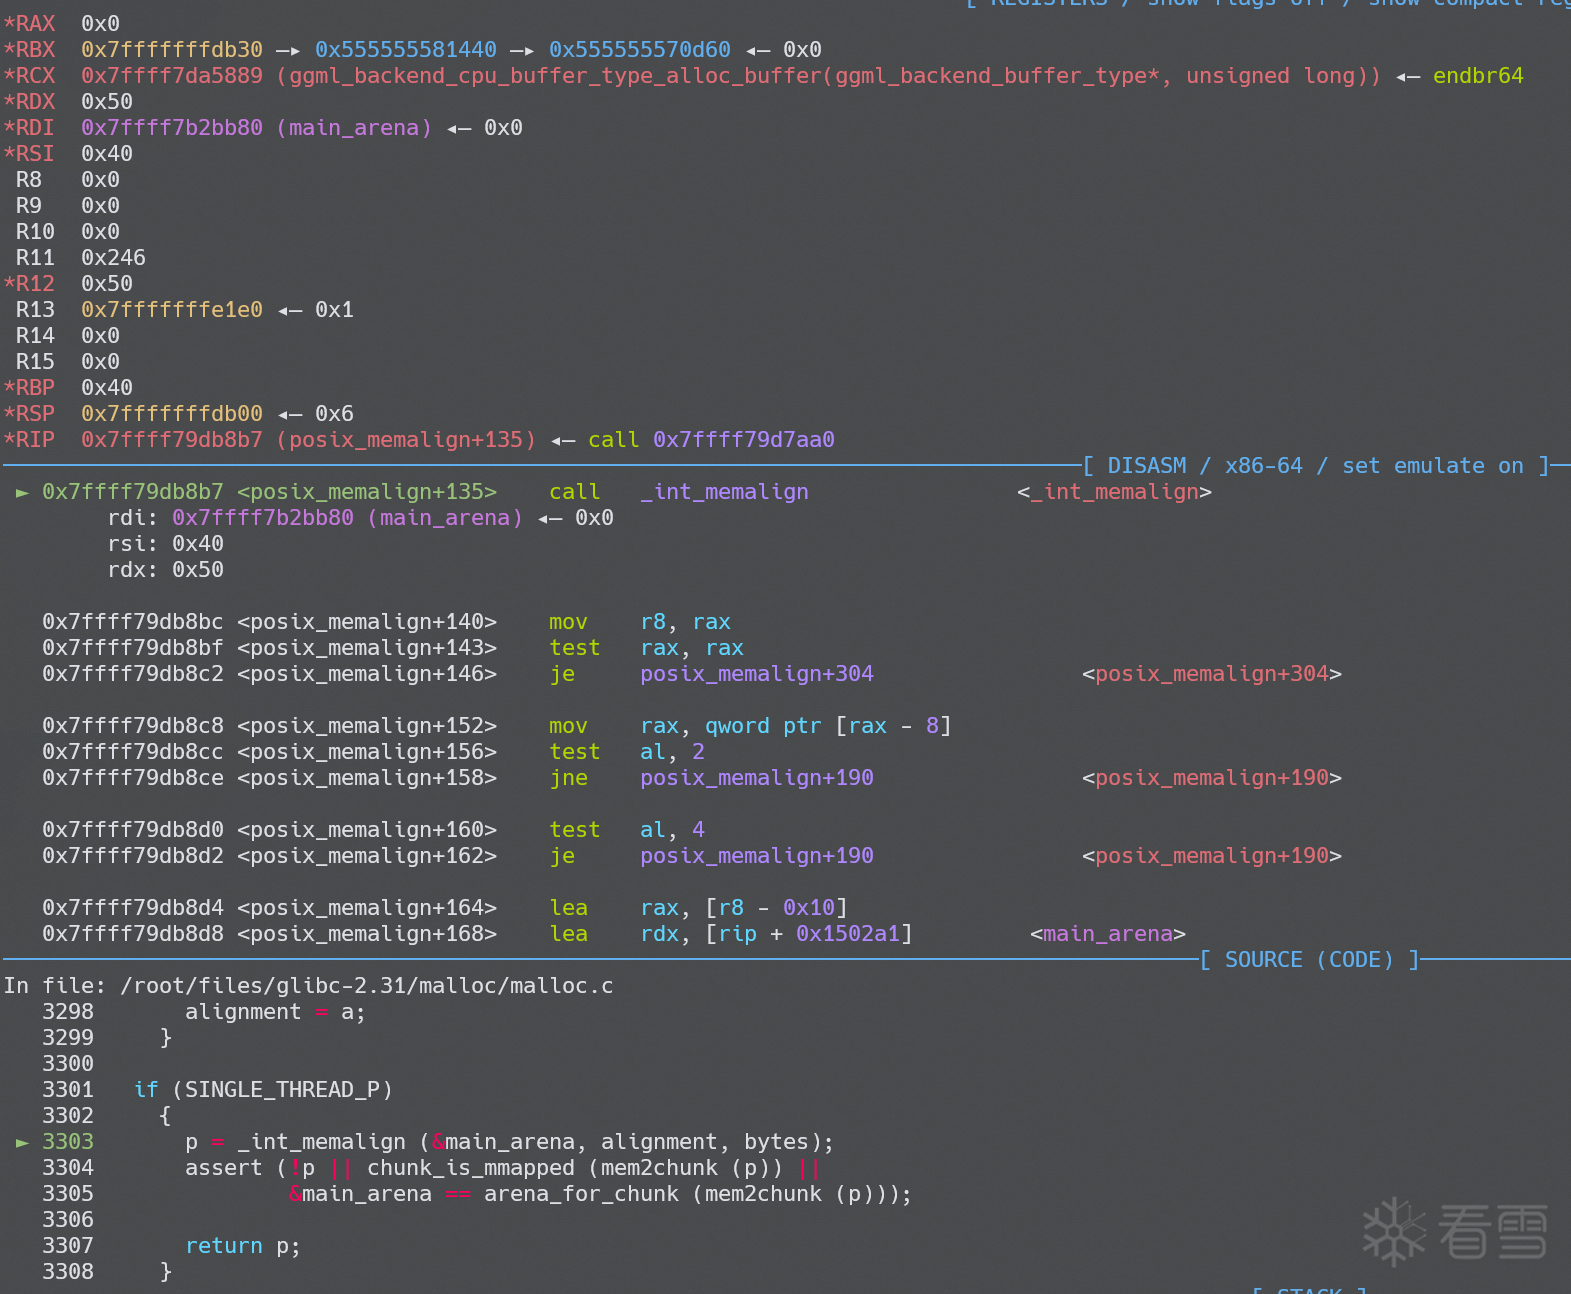Click the *RAX register name
This screenshot has height=1294, width=1571.
[30, 23]
